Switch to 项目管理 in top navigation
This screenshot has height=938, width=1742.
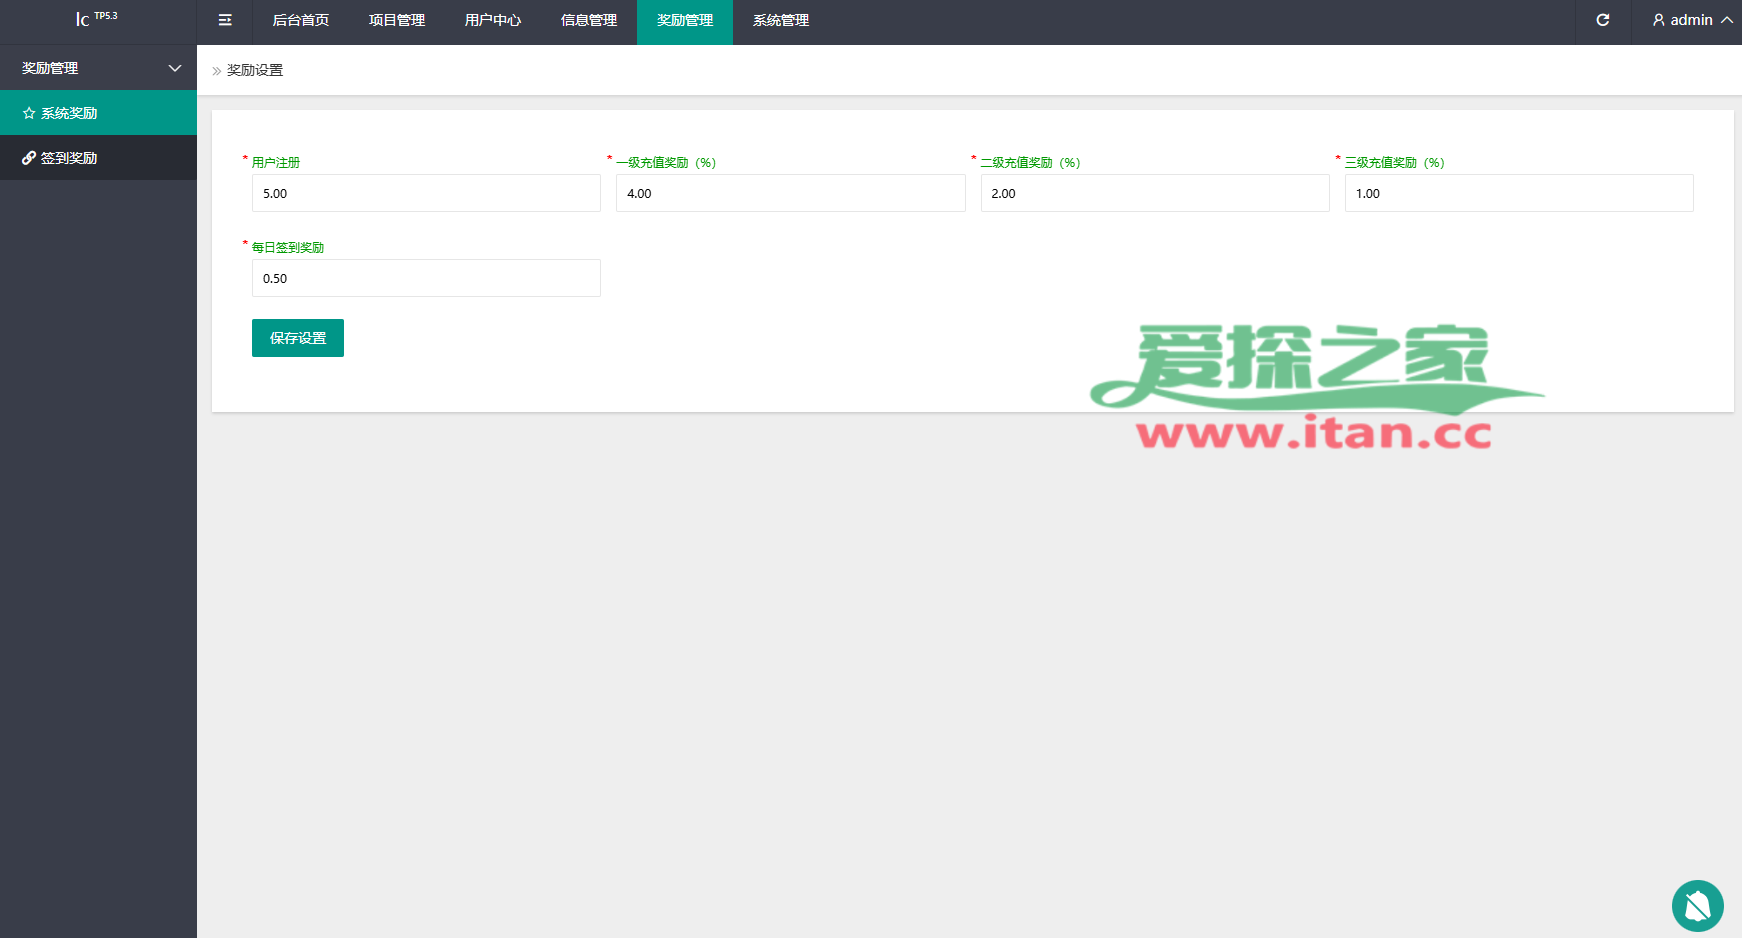click(396, 20)
